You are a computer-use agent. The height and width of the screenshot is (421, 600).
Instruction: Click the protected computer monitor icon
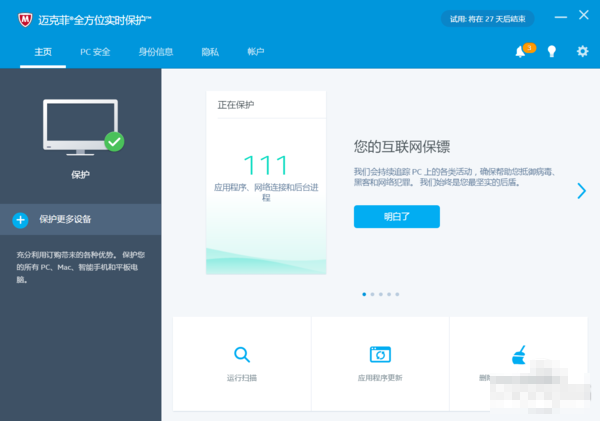click(80, 127)
